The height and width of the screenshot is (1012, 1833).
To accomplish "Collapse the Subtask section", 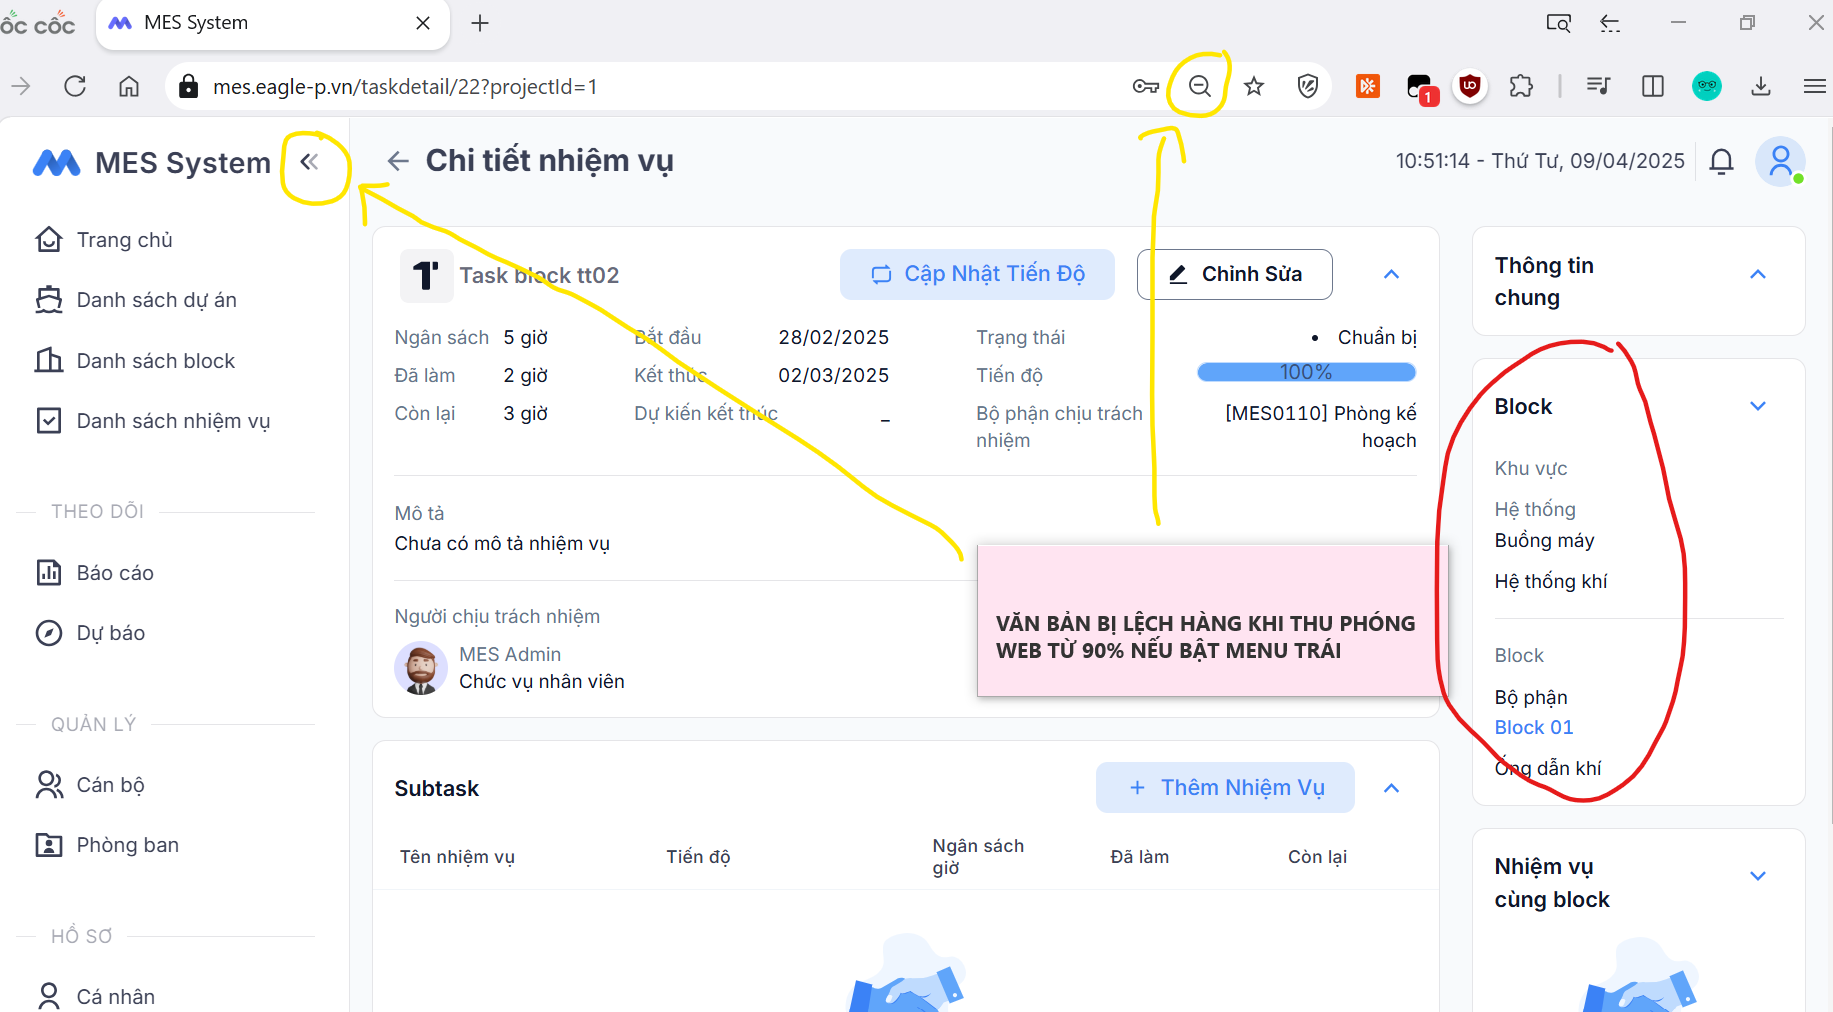I will click(1391, 788).
